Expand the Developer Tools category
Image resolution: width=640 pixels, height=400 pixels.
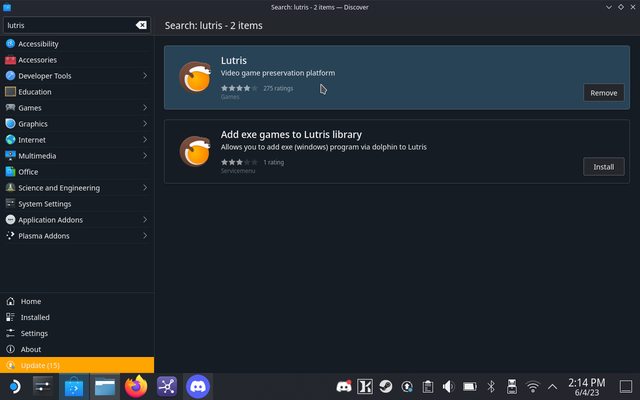144,76
